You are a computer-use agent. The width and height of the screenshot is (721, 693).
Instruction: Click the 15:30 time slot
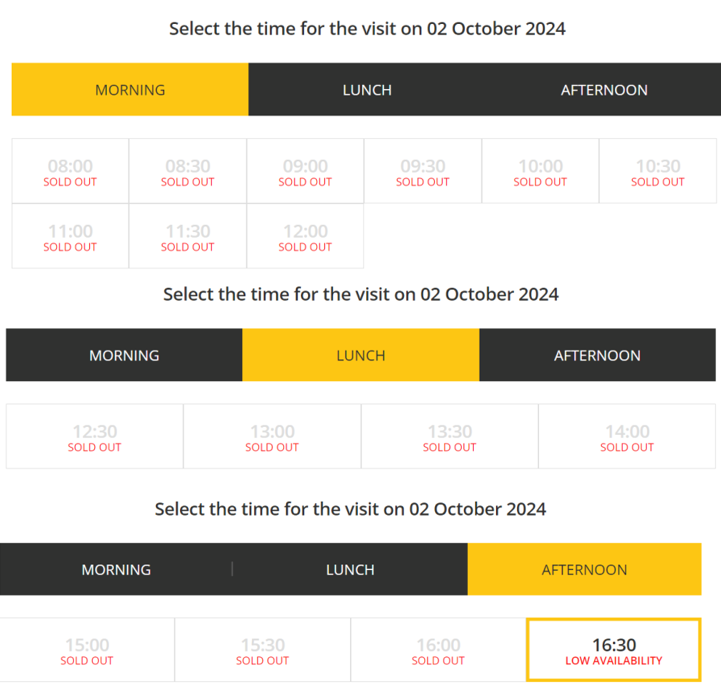coord(263,651)
